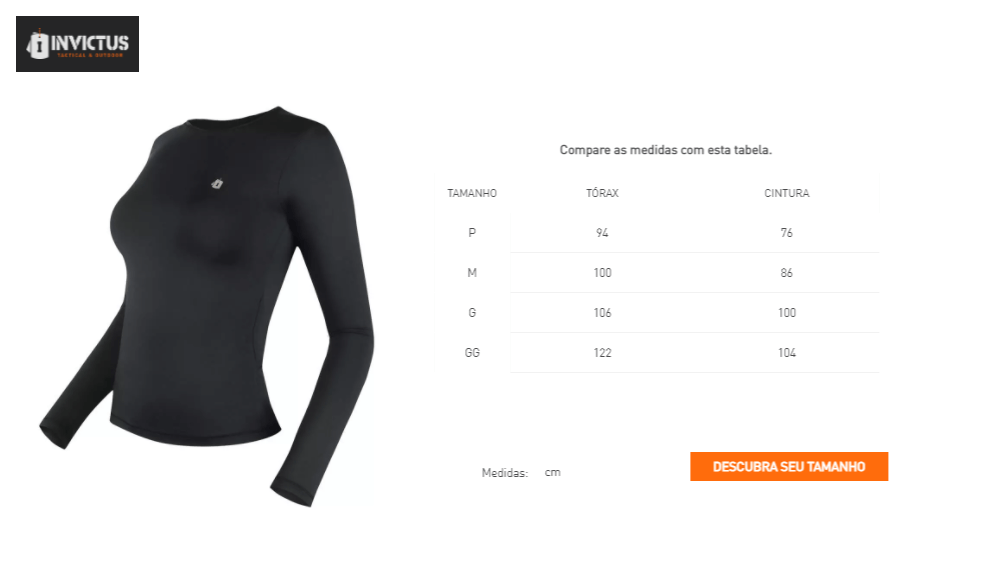The height and width of the screenshot is (572, 1000).
Task: Click the 122 tórax value for GG
Action: (x=603, y=353)
